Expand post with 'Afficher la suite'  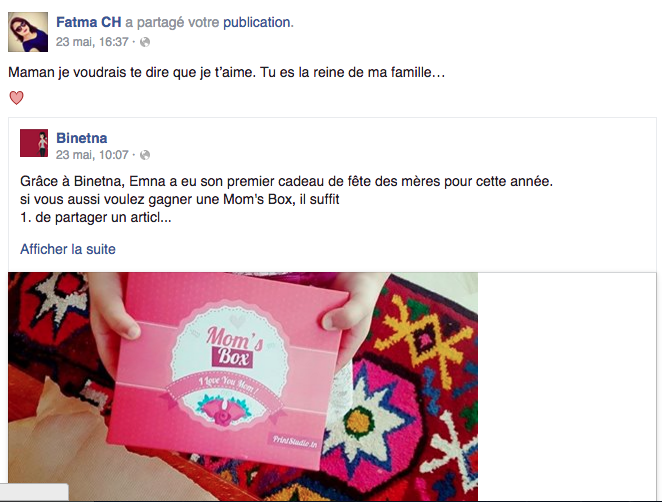[x=68, y=249]
